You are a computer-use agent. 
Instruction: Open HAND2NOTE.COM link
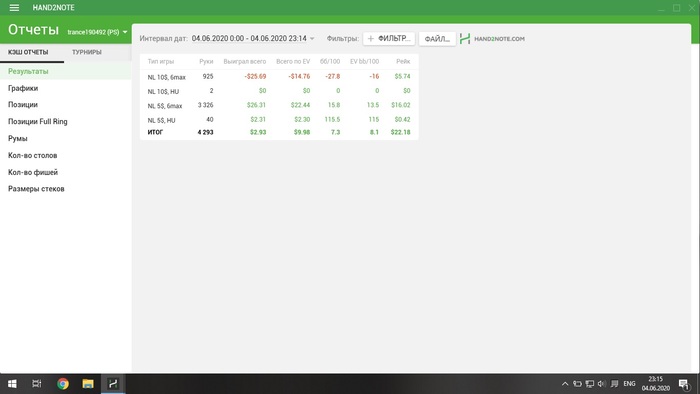coord(499,39)
